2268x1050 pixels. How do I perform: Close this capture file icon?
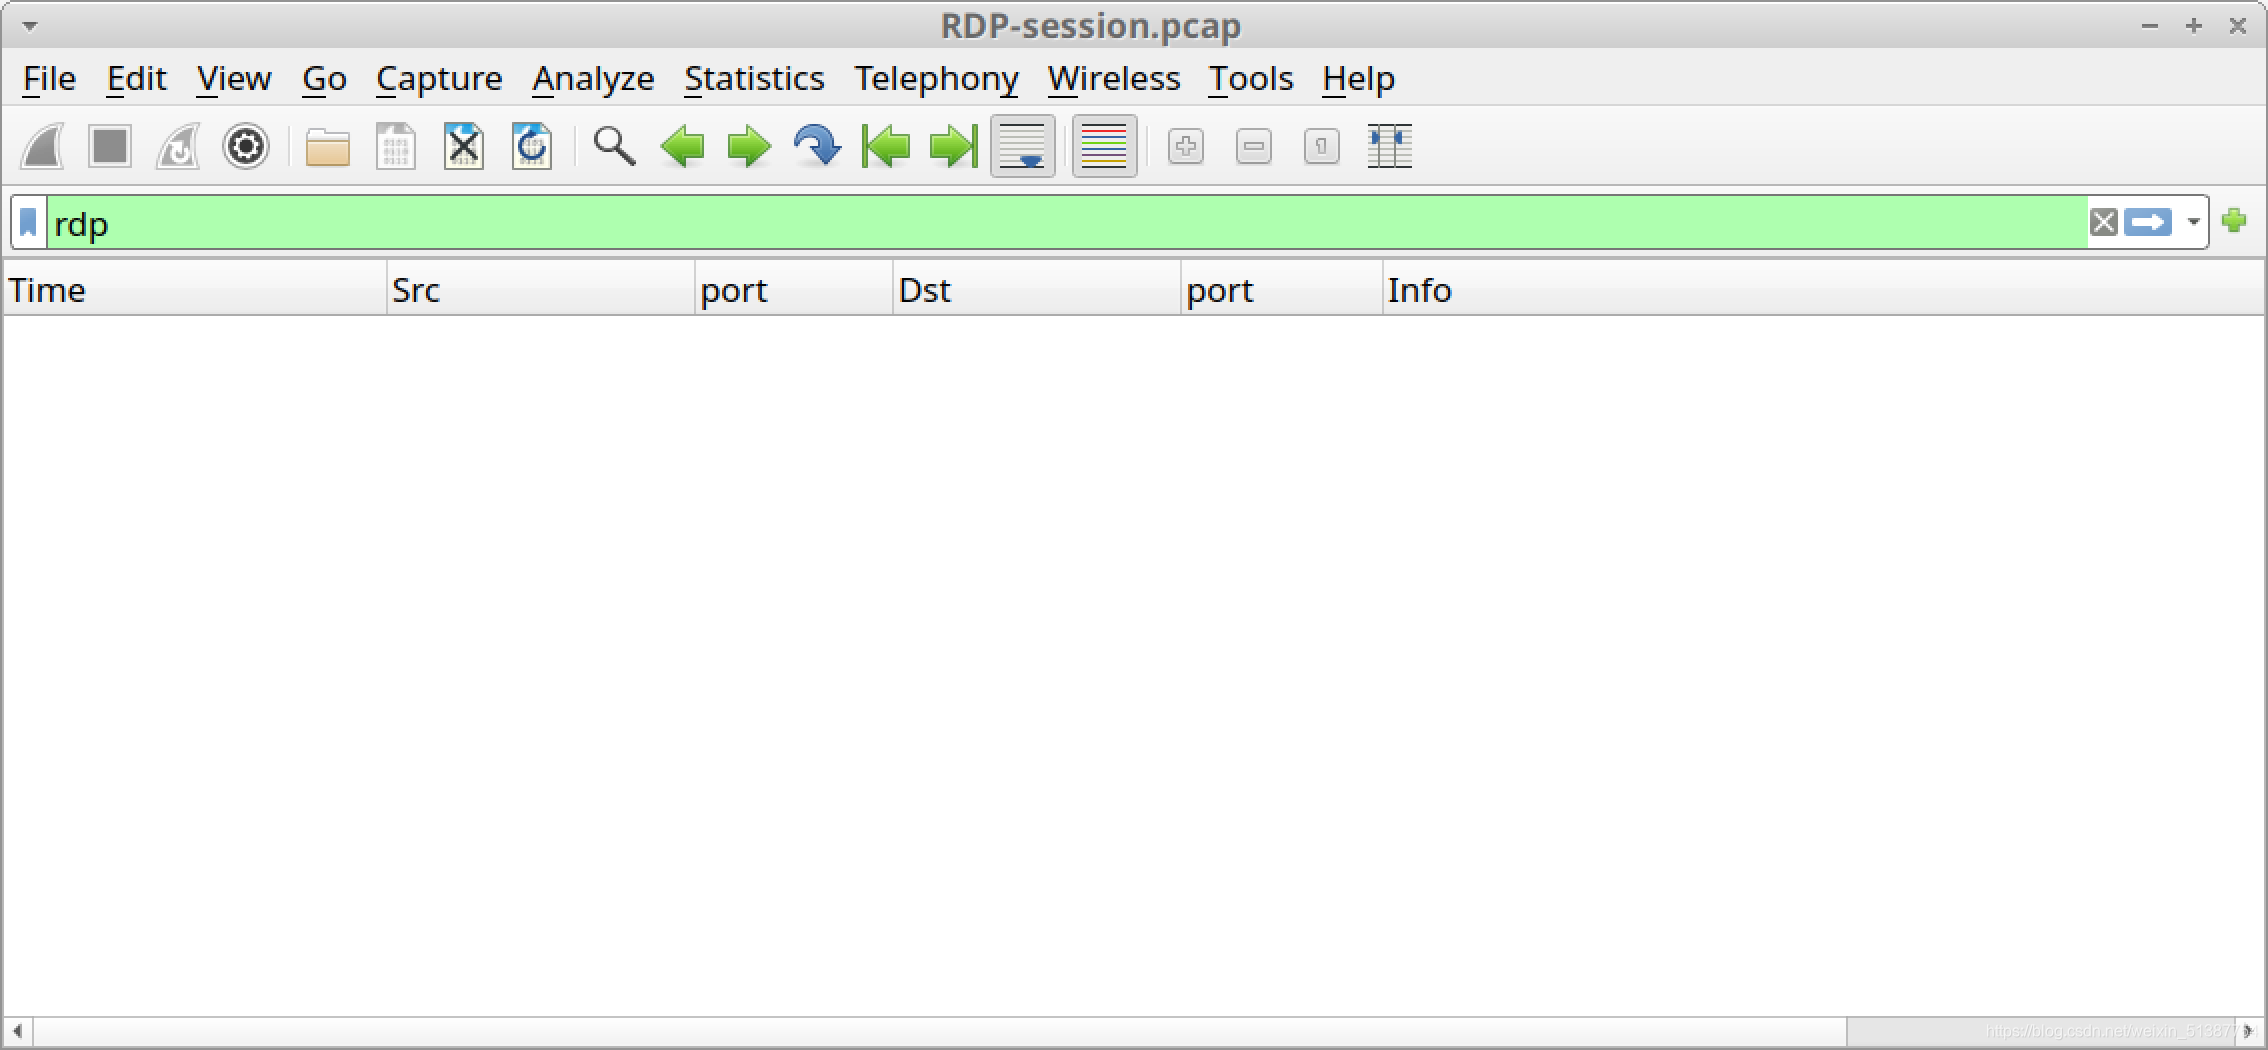click(464, 147)
